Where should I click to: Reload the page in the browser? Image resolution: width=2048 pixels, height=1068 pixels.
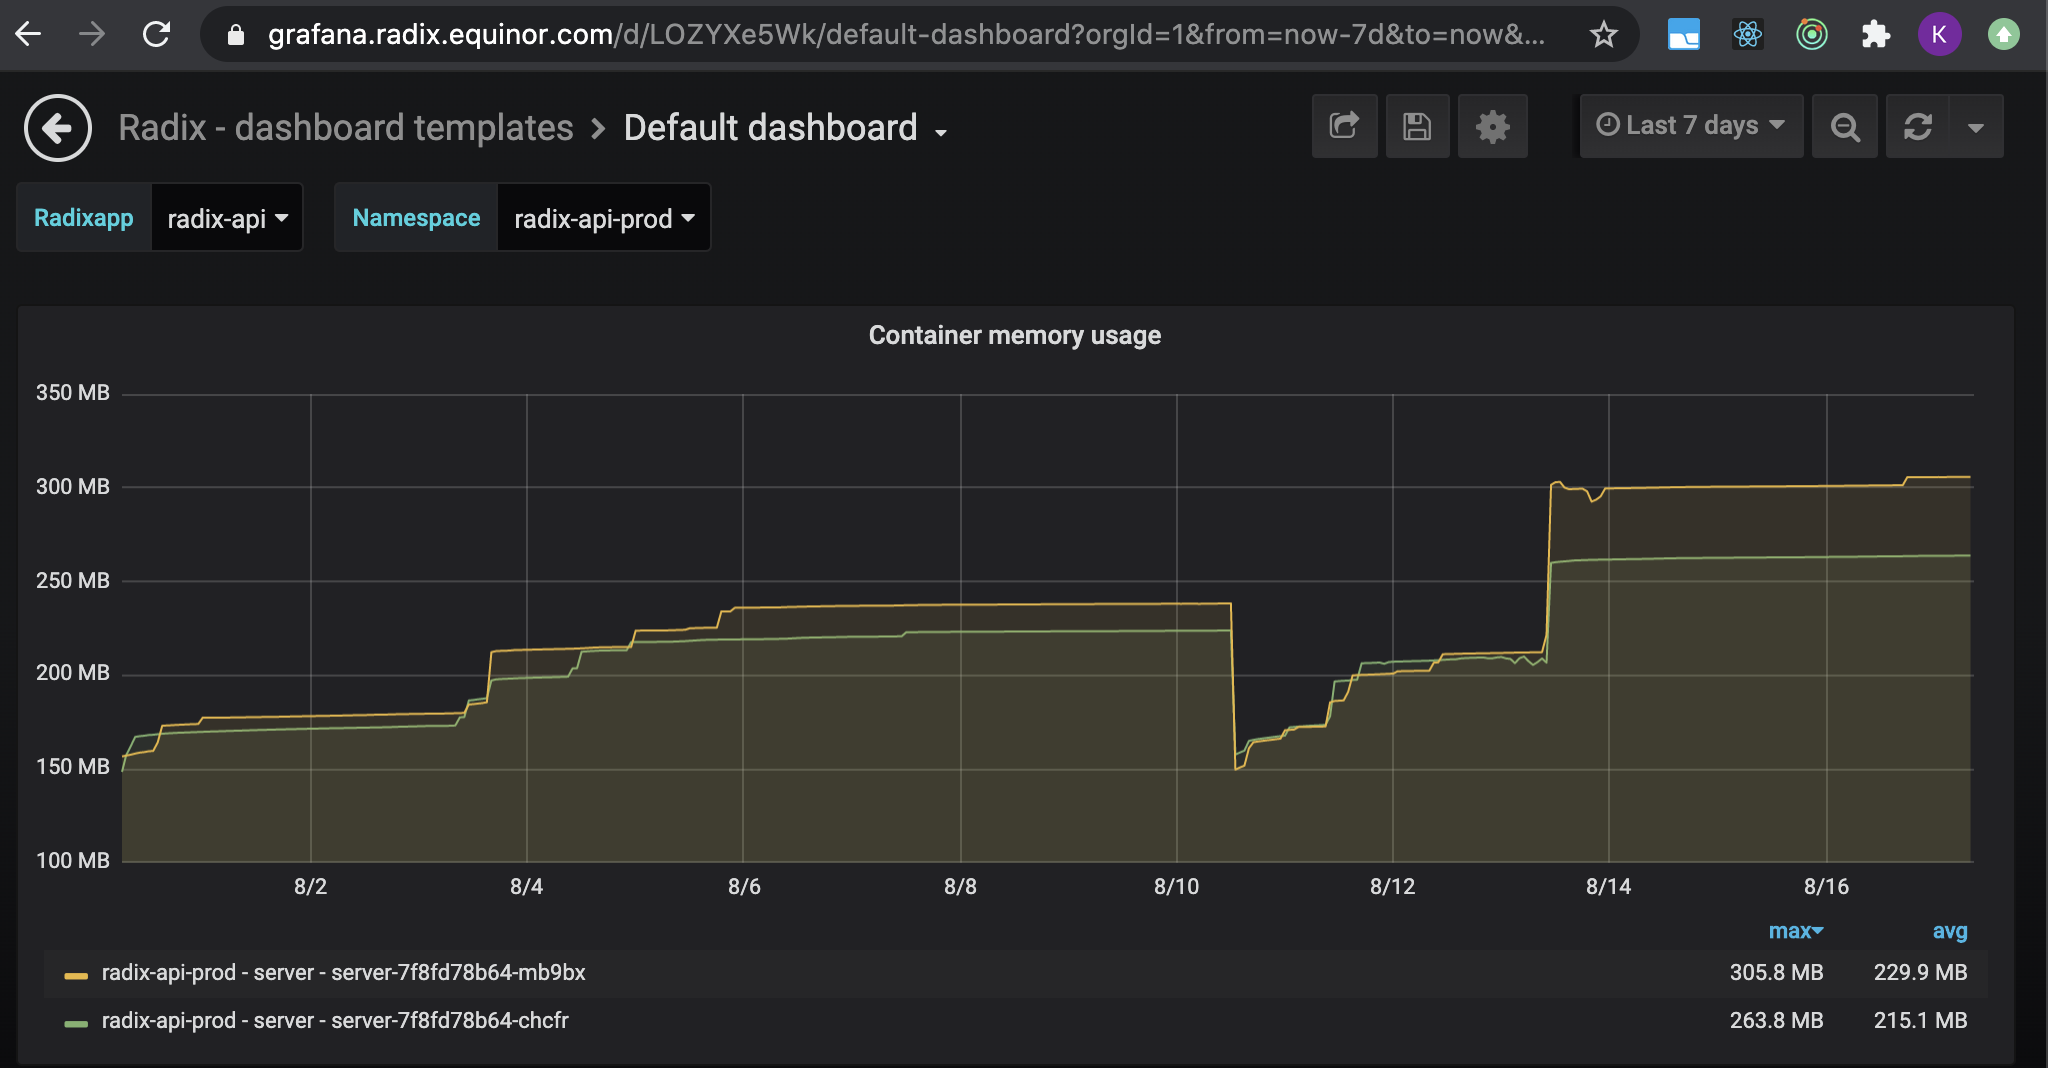(156, 35)
